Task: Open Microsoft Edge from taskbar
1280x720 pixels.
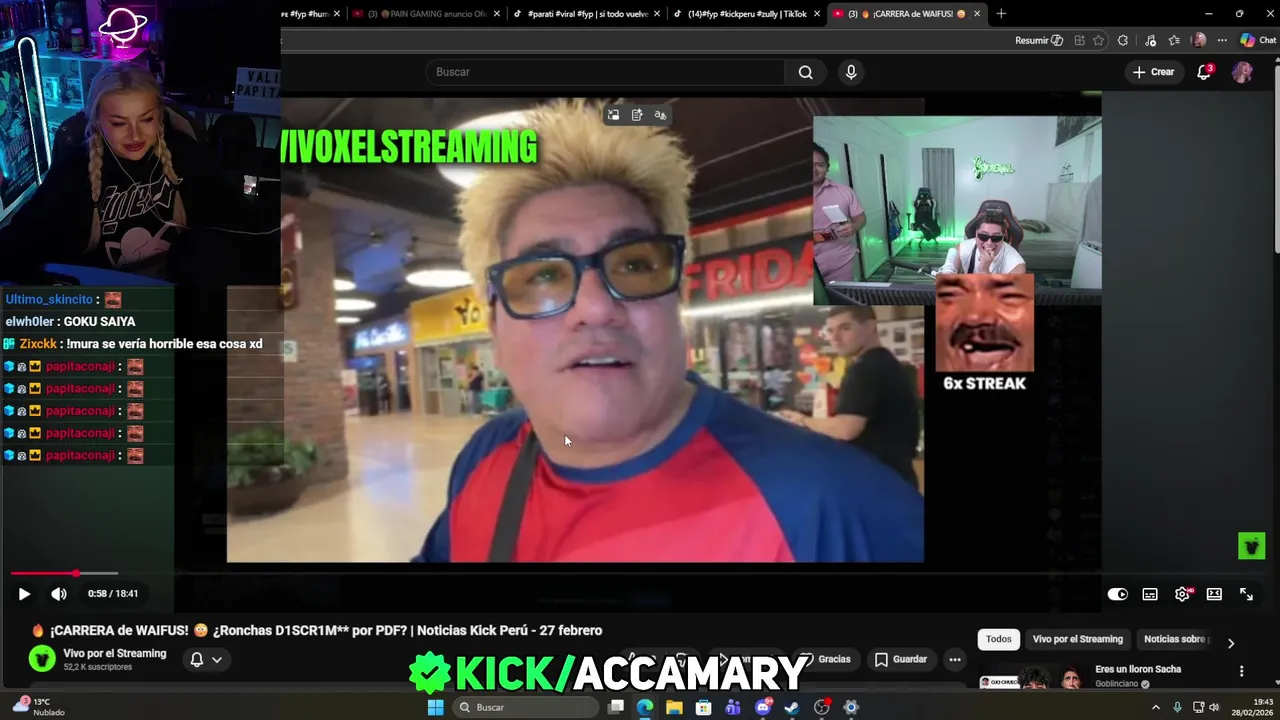Action: 645,707
